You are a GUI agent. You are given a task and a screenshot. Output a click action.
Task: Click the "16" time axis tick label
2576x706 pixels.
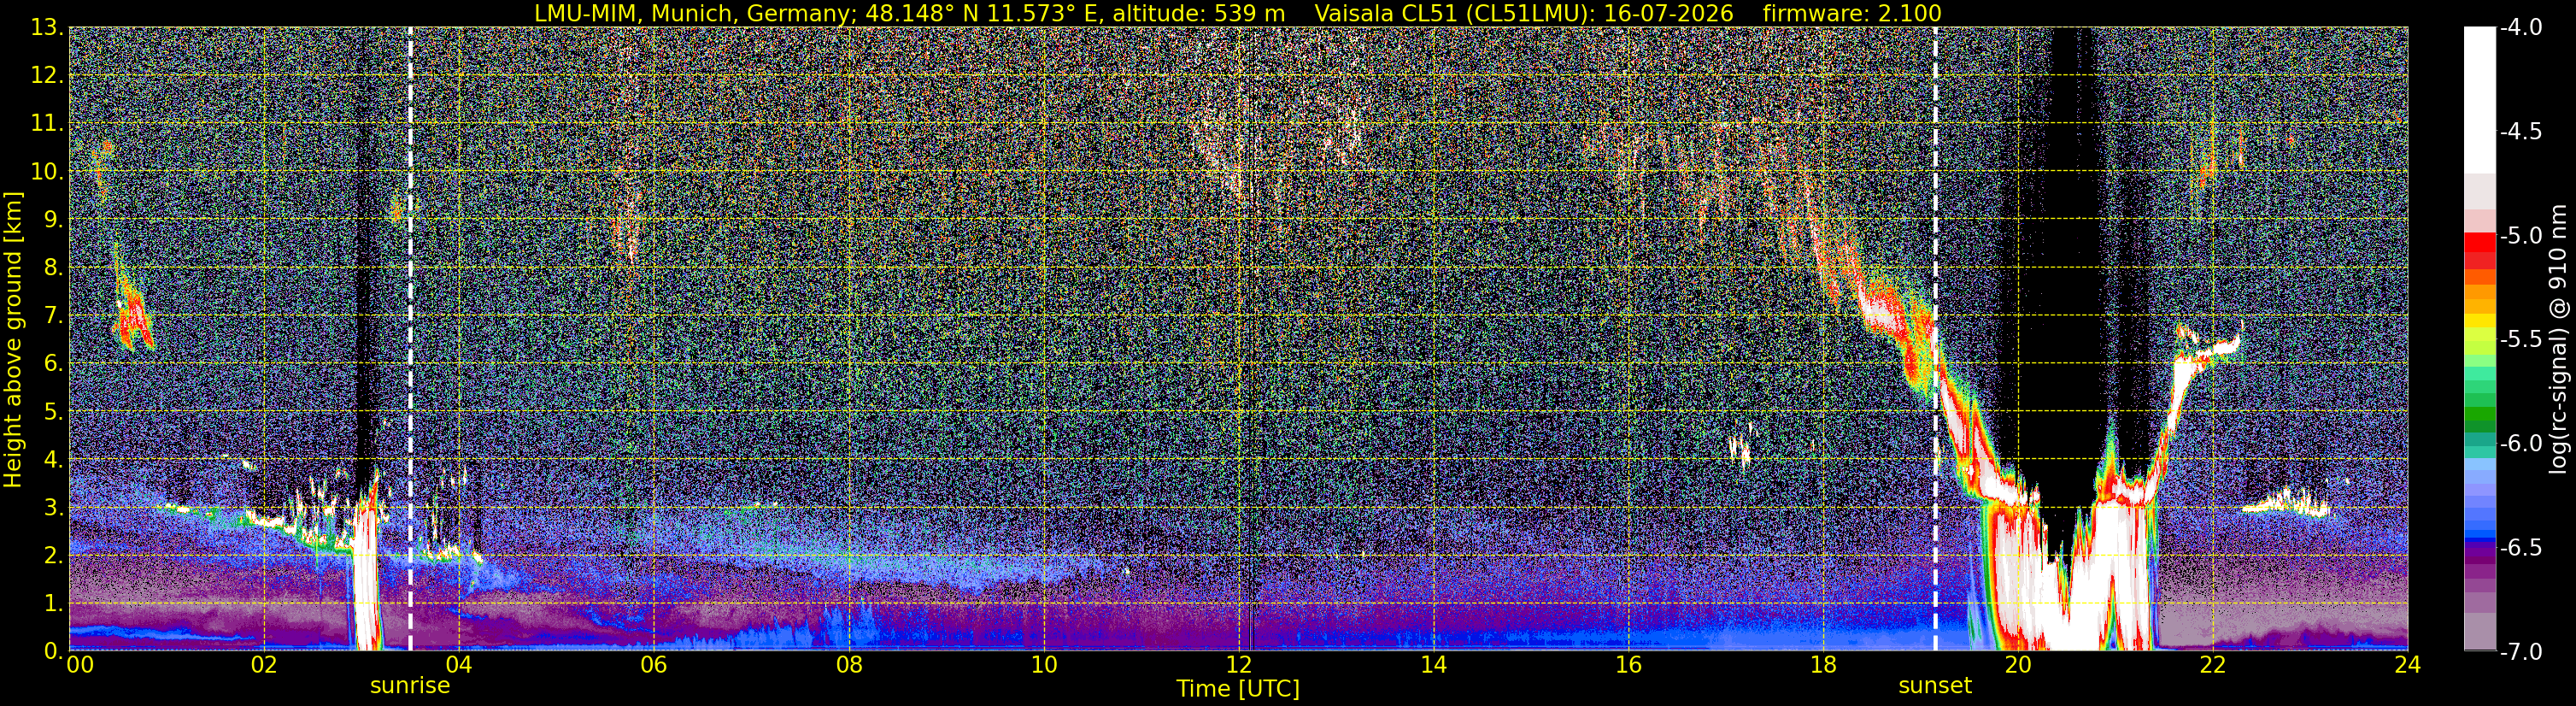click(x=1628, y=666)
